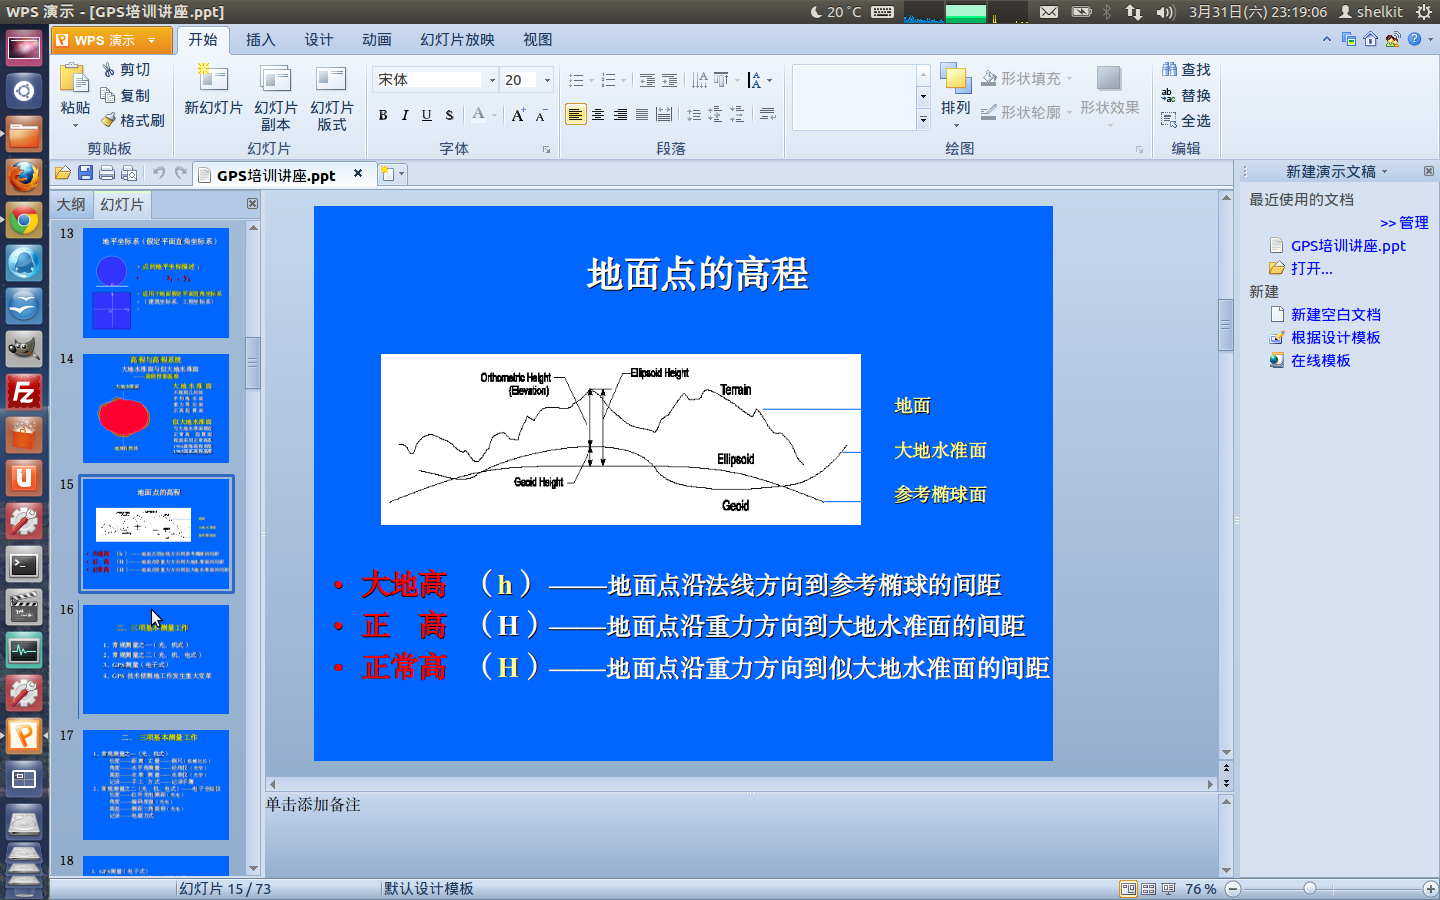The image size is (1440, 900).
Task: Expand the font color dropdown arrow
Action: 496,115
